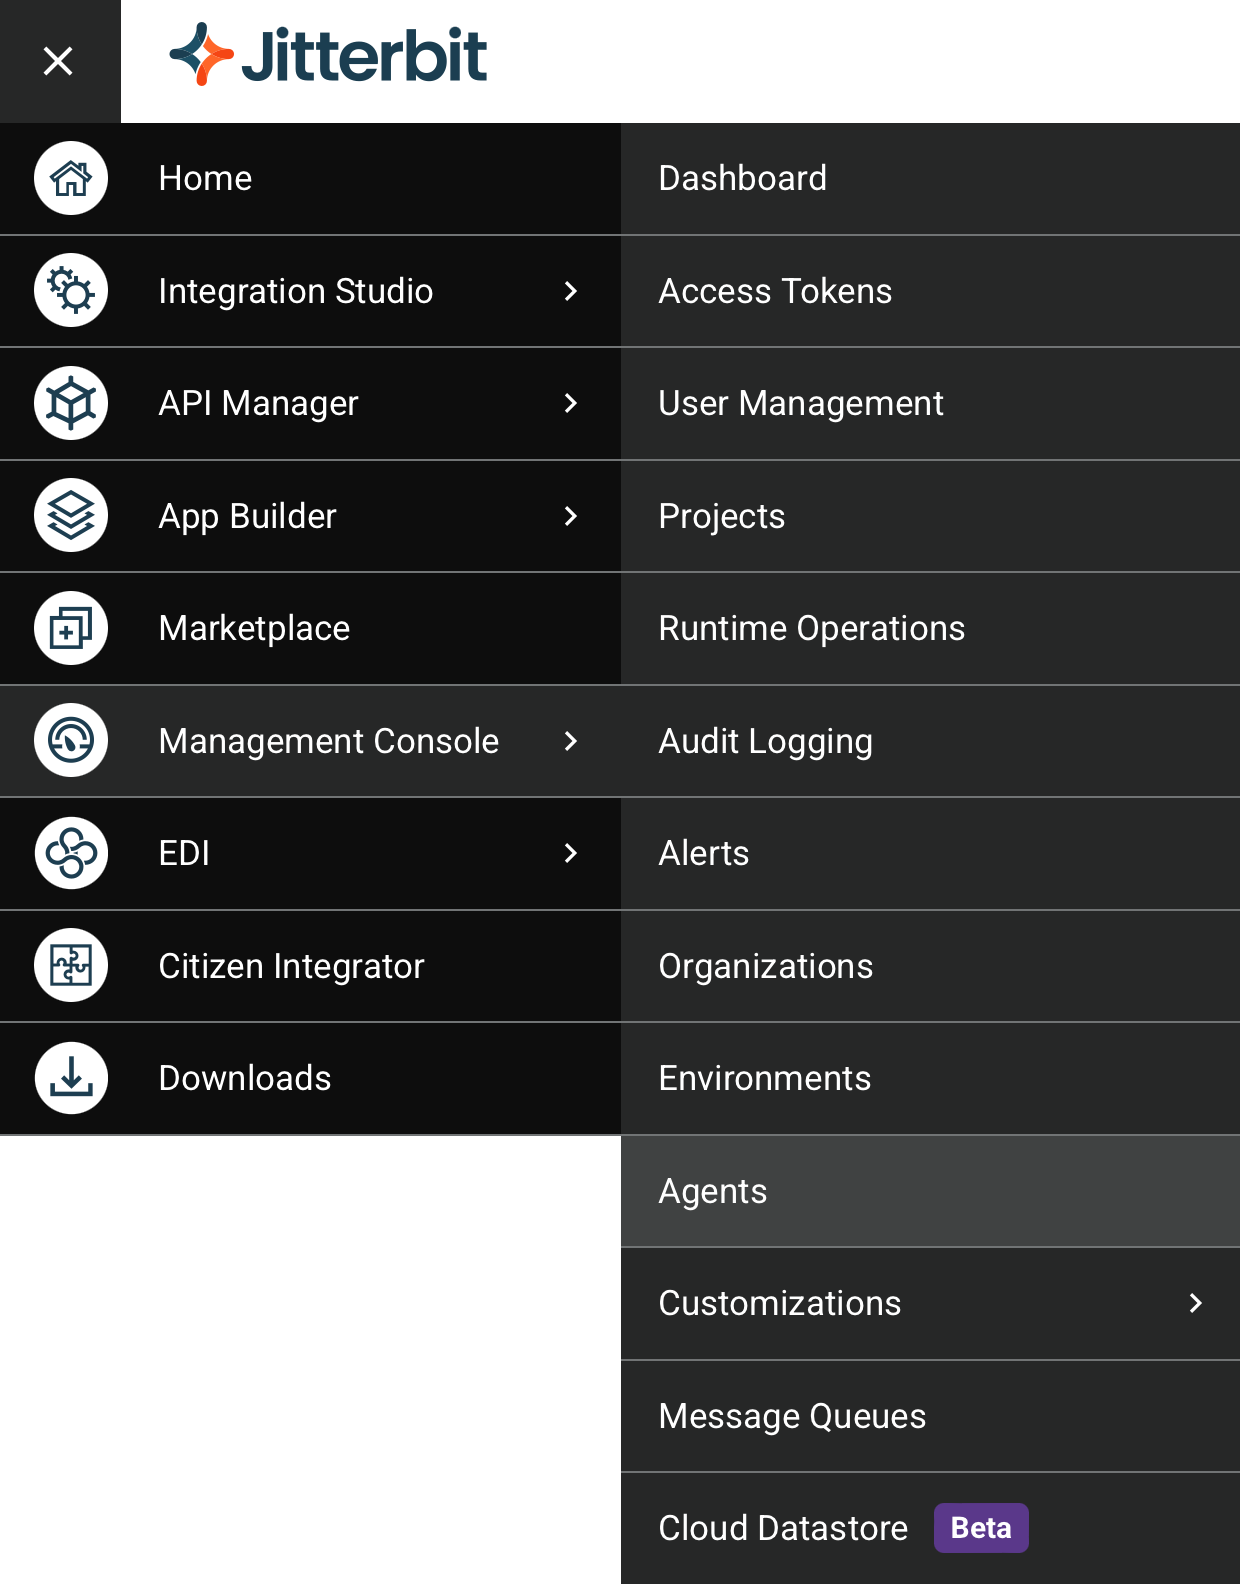Click the Citizen Integrator puzzle icon
This screenshot has width=1240, height=1584.
[71, 966]
